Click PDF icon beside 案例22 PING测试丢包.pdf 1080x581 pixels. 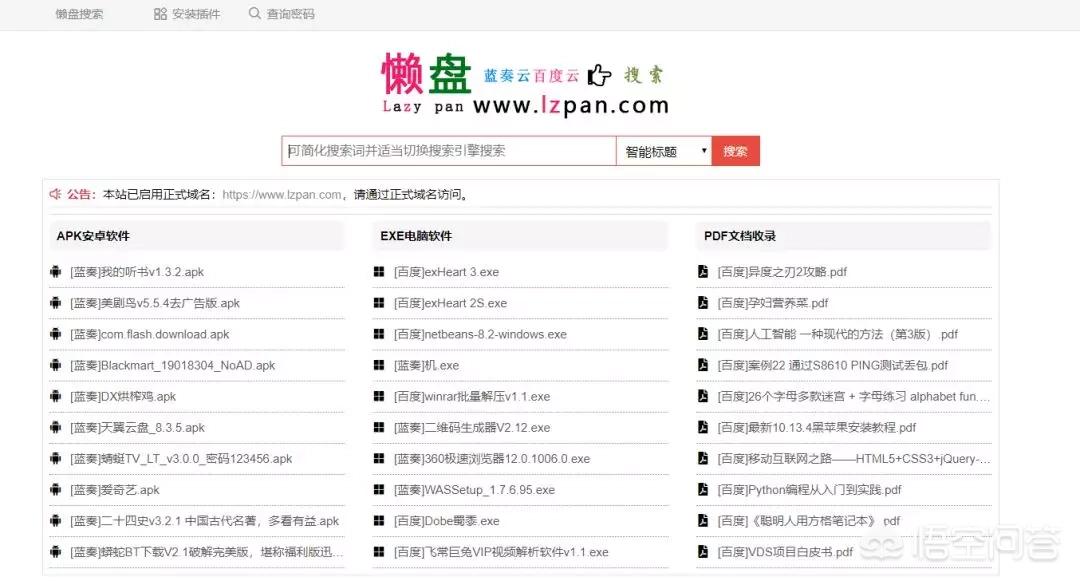tap(703, 365)
